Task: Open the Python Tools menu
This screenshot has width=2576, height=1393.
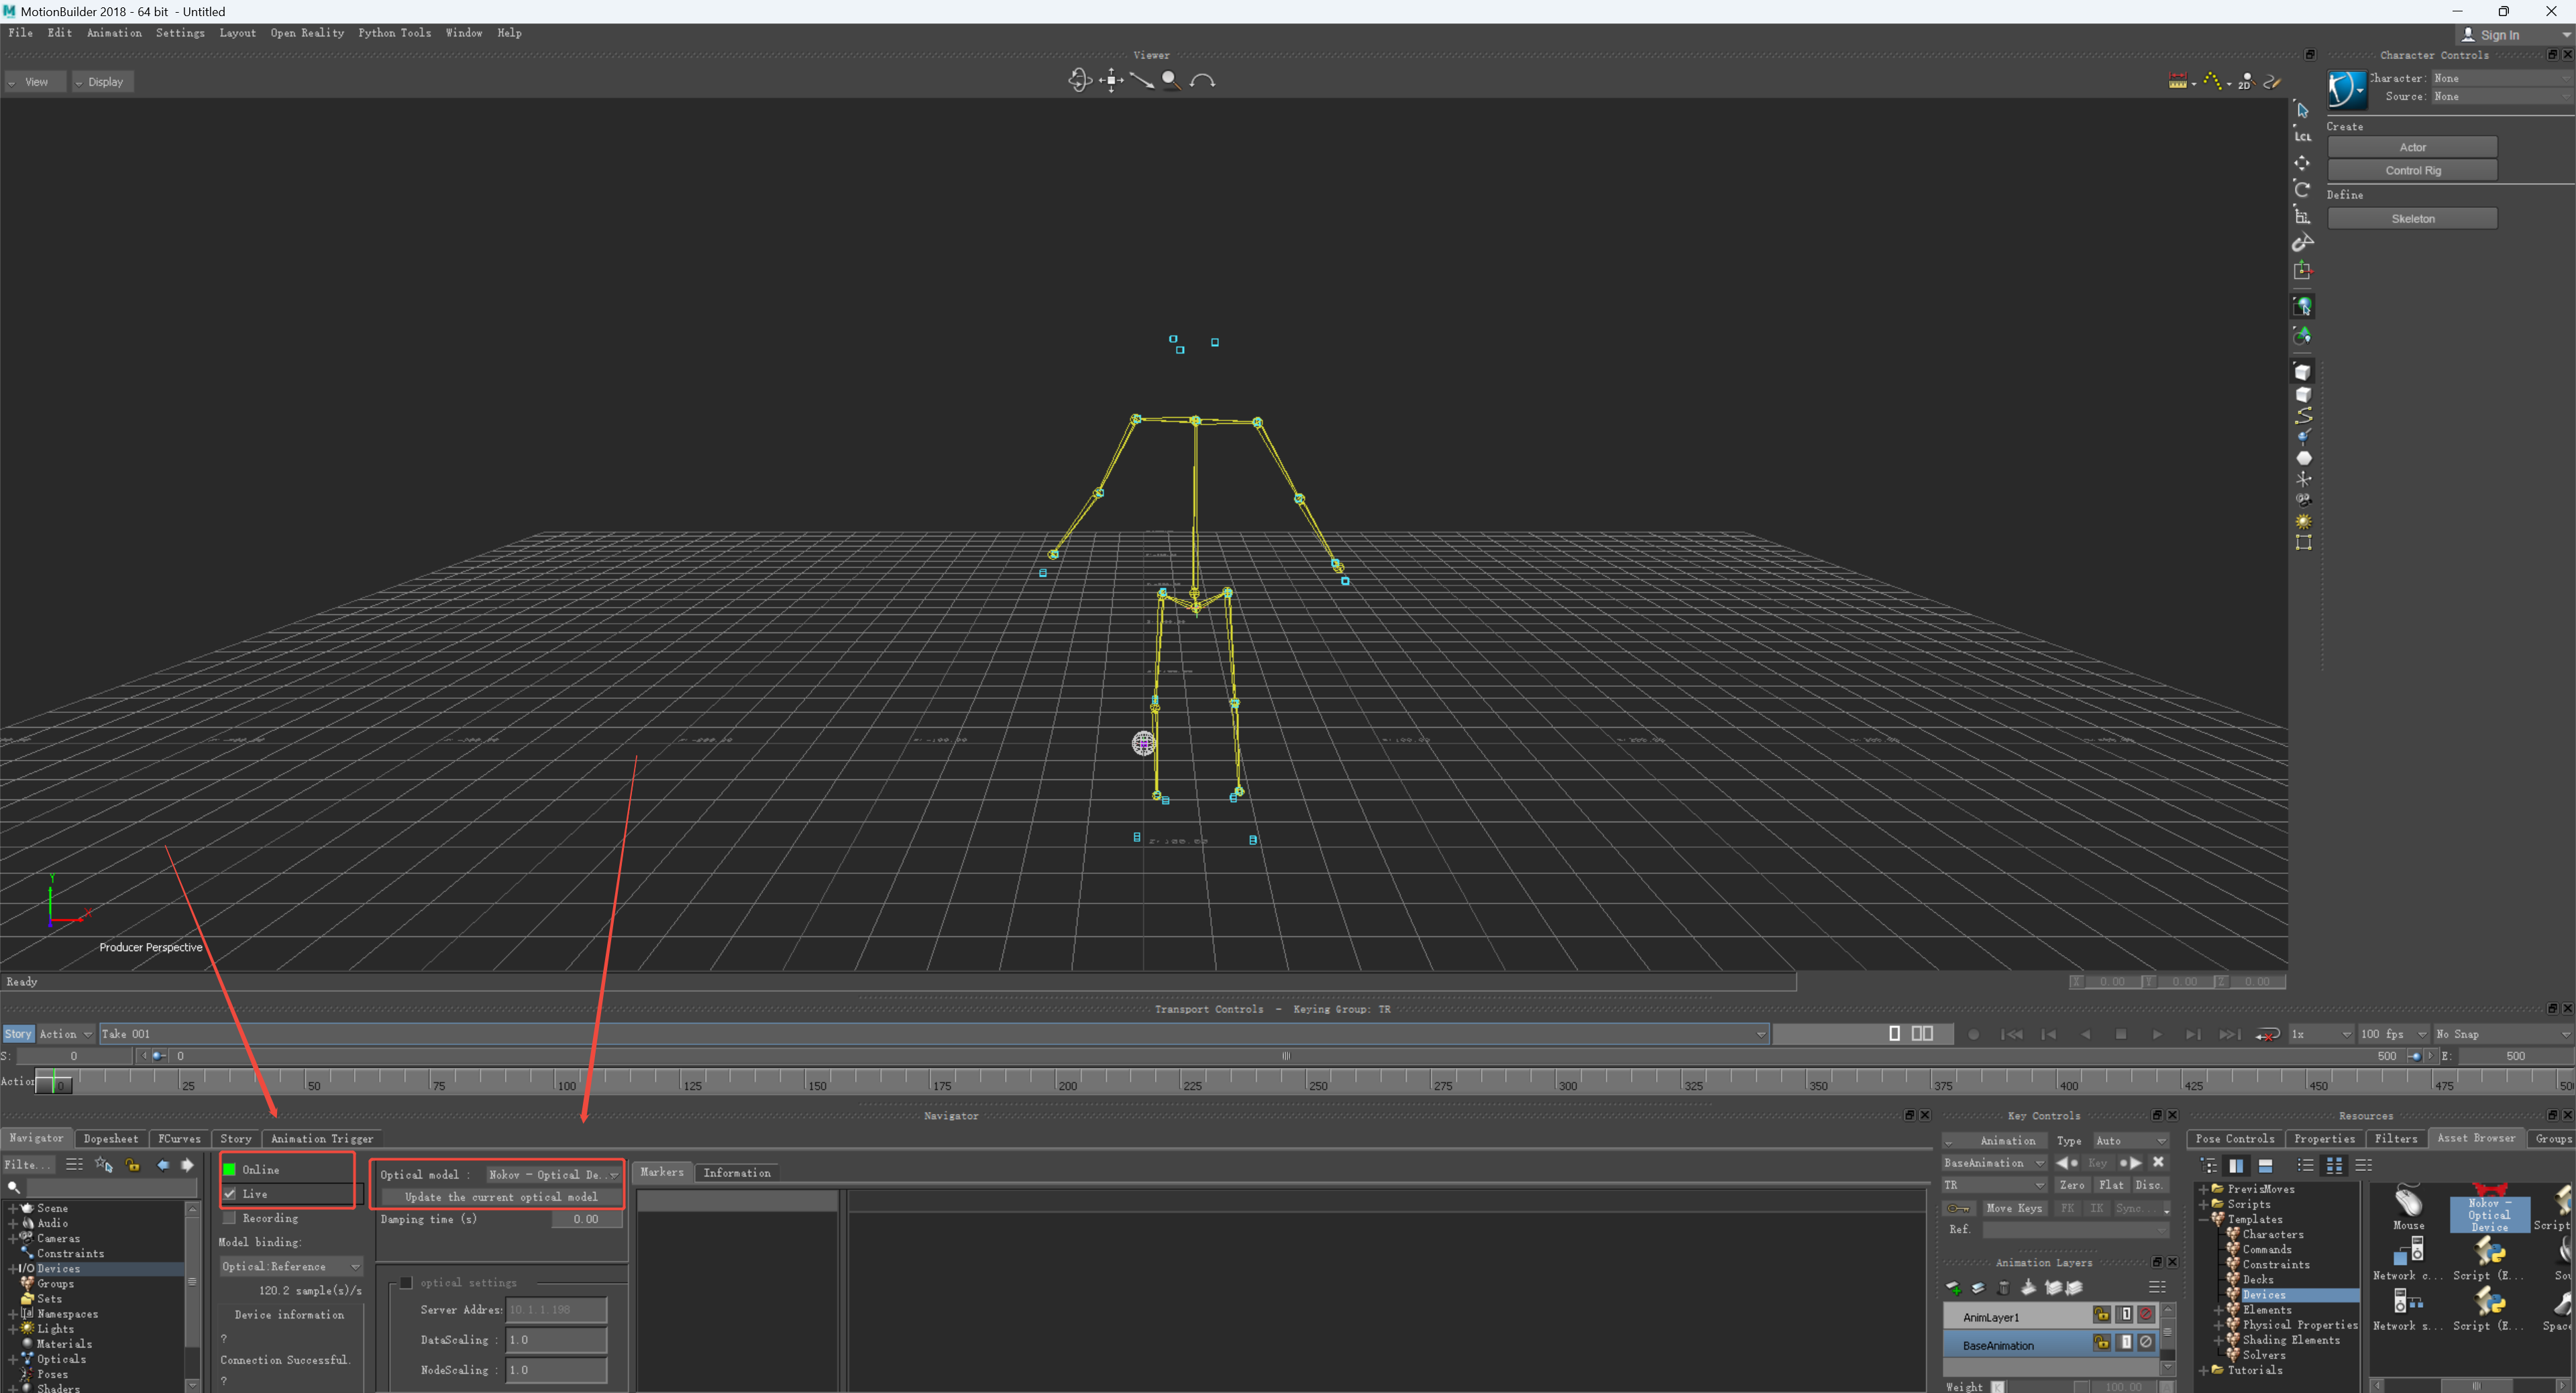Action: (395, 33)
